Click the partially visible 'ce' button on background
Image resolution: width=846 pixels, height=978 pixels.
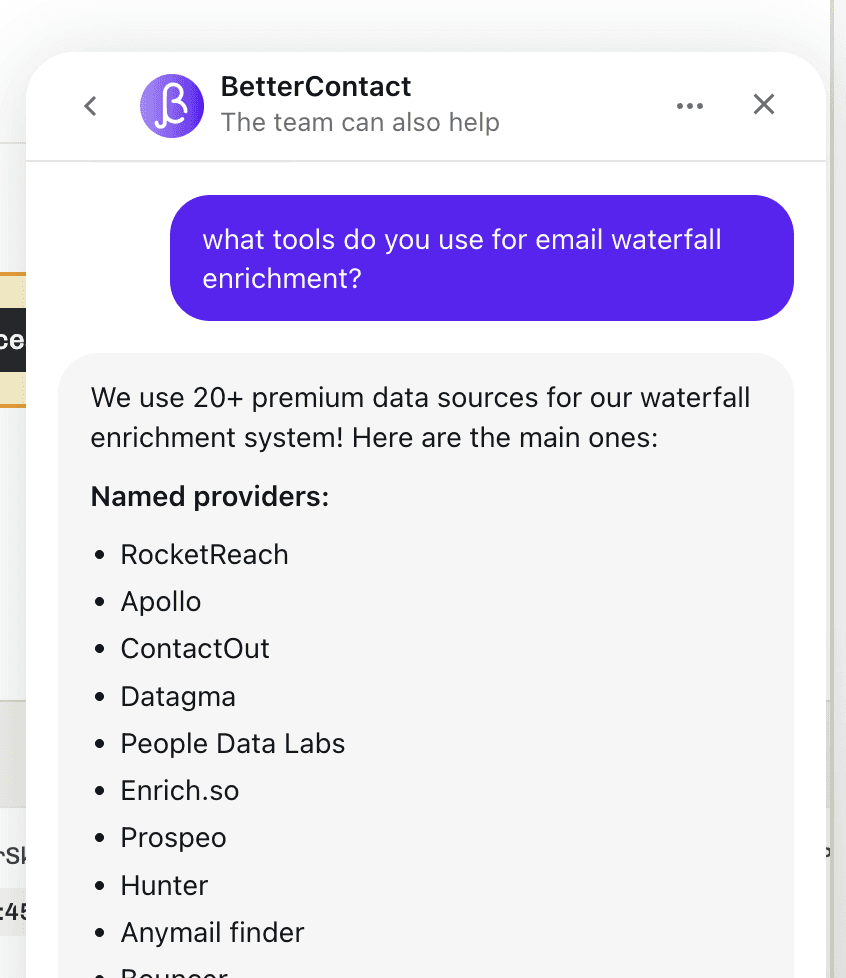pyautogui.click(x=14, y=341)
